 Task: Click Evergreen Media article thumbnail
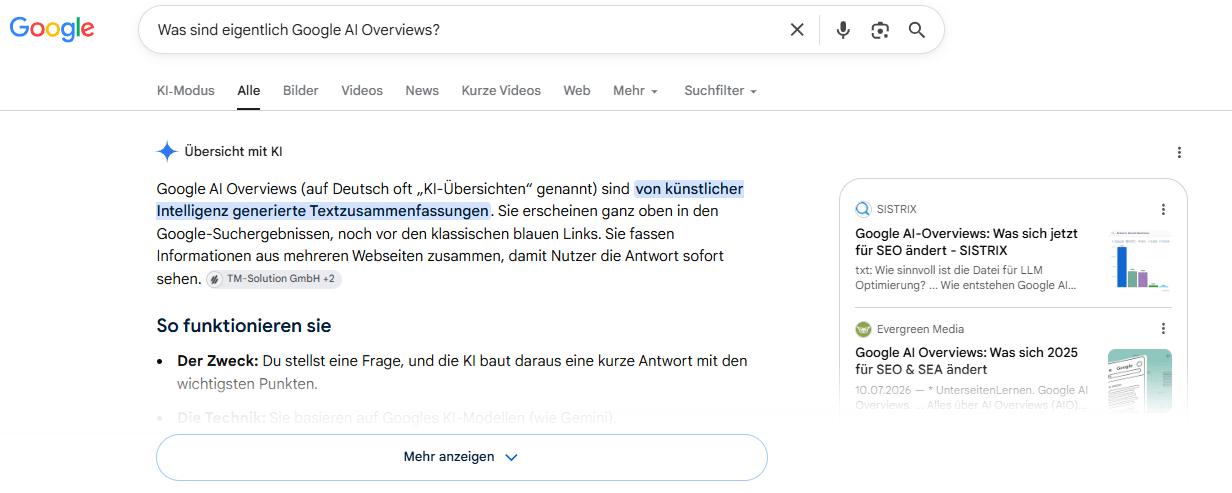coord(1140,381)
